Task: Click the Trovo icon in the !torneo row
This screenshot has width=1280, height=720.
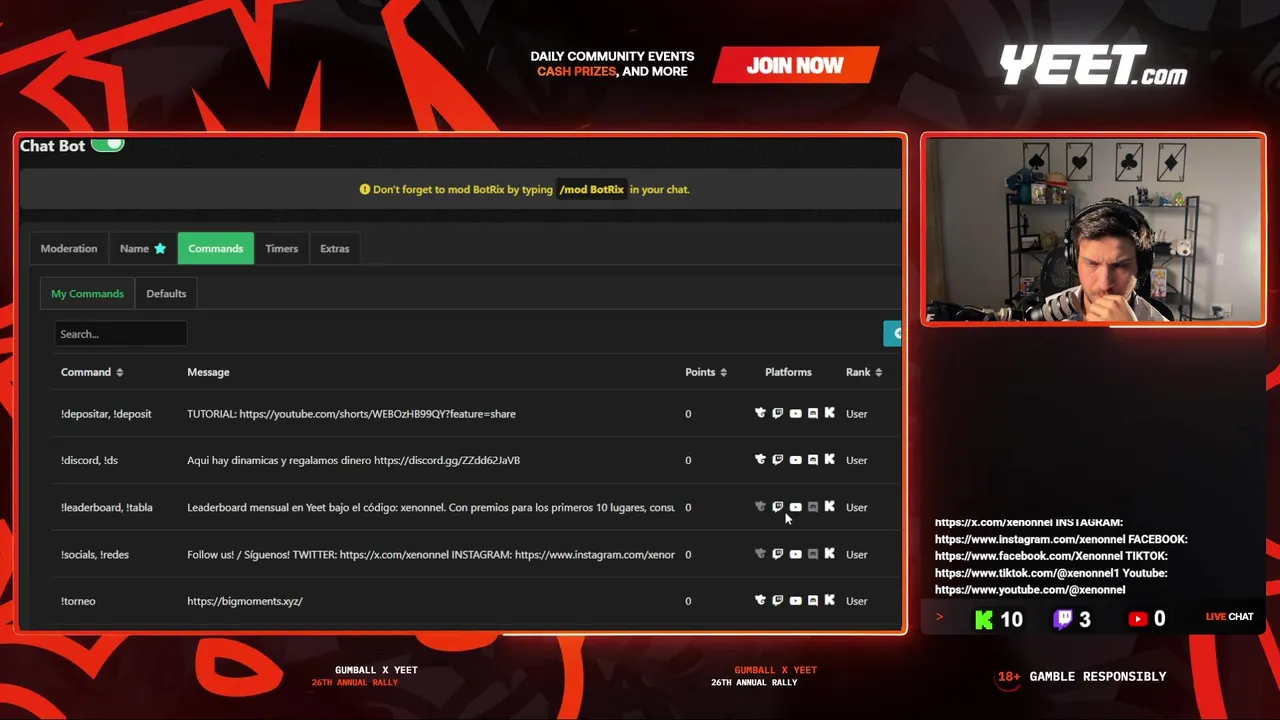Action: [760, 601]
